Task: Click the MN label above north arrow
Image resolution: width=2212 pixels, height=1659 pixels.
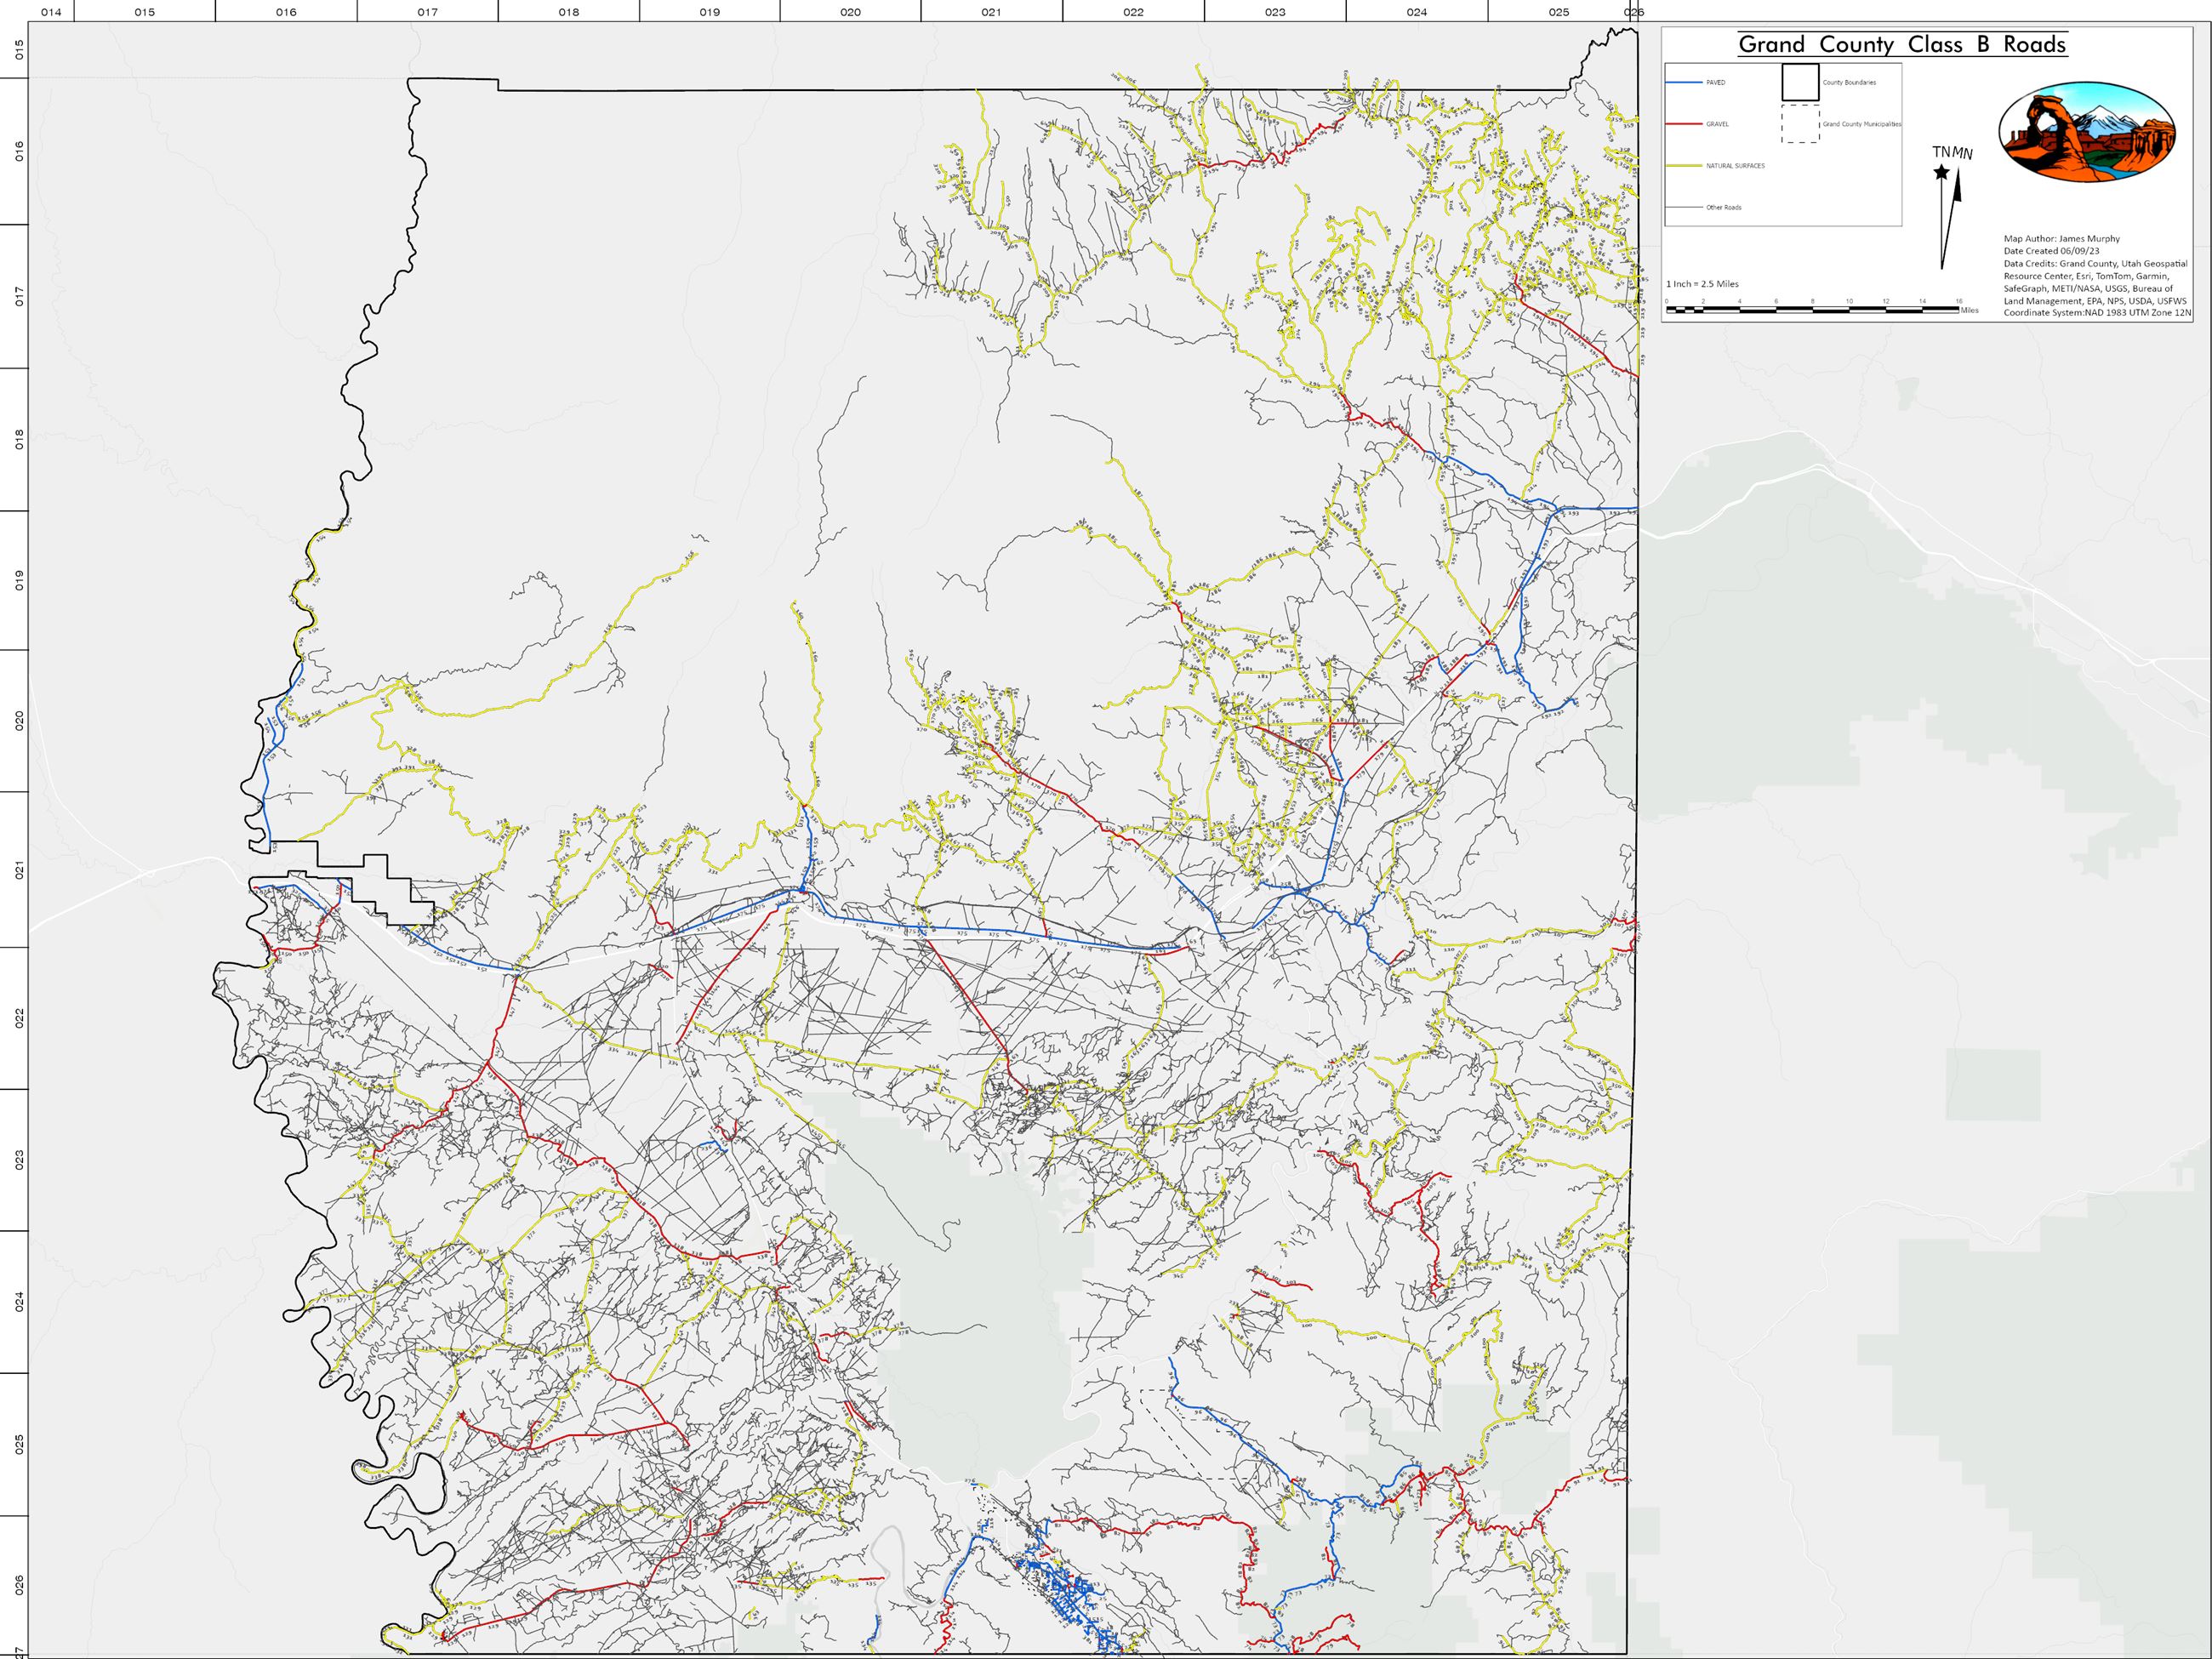Action: click(x=1963, y=153)
